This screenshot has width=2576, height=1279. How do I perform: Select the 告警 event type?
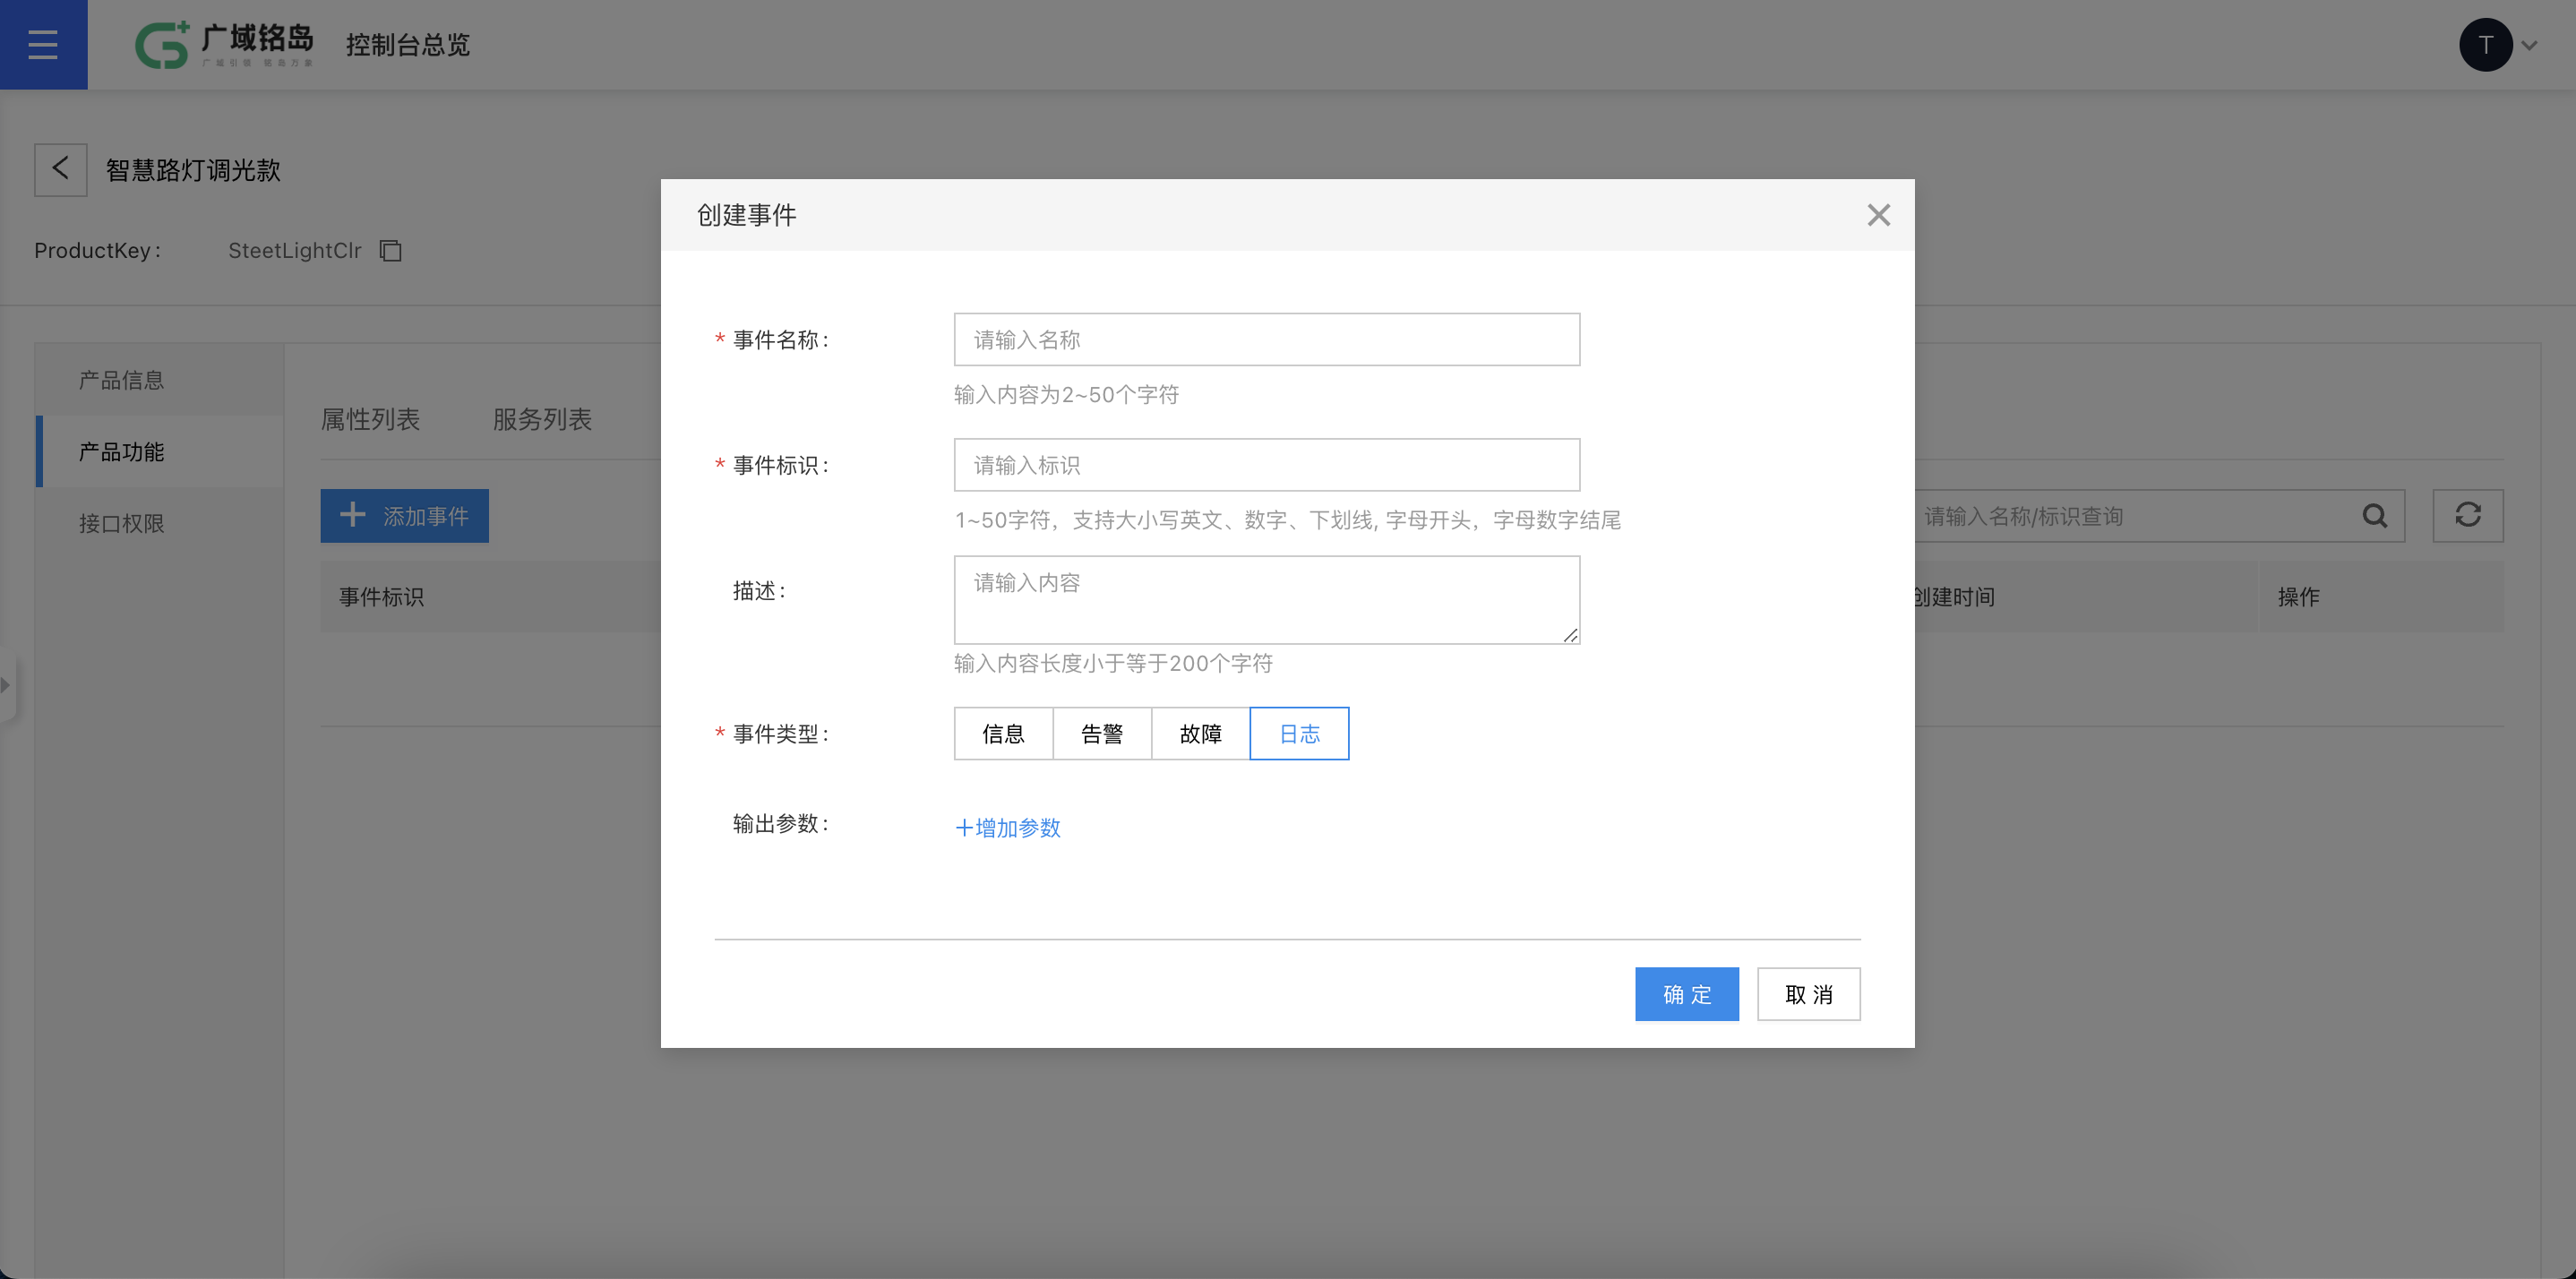tap(1102, 733)
